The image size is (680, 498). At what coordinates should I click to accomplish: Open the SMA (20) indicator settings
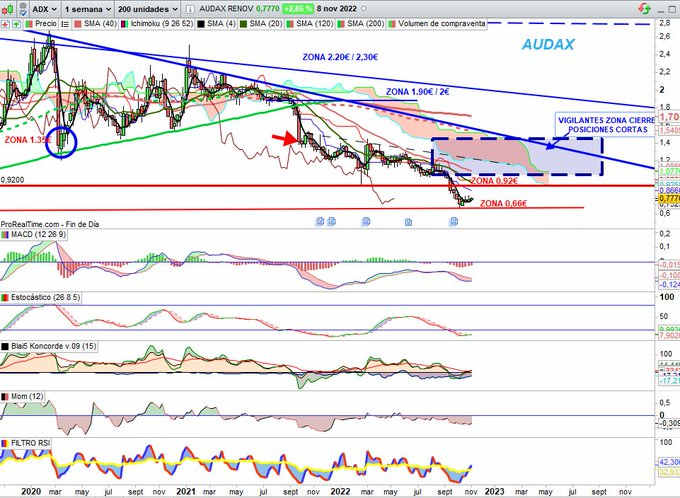point(266,24)
